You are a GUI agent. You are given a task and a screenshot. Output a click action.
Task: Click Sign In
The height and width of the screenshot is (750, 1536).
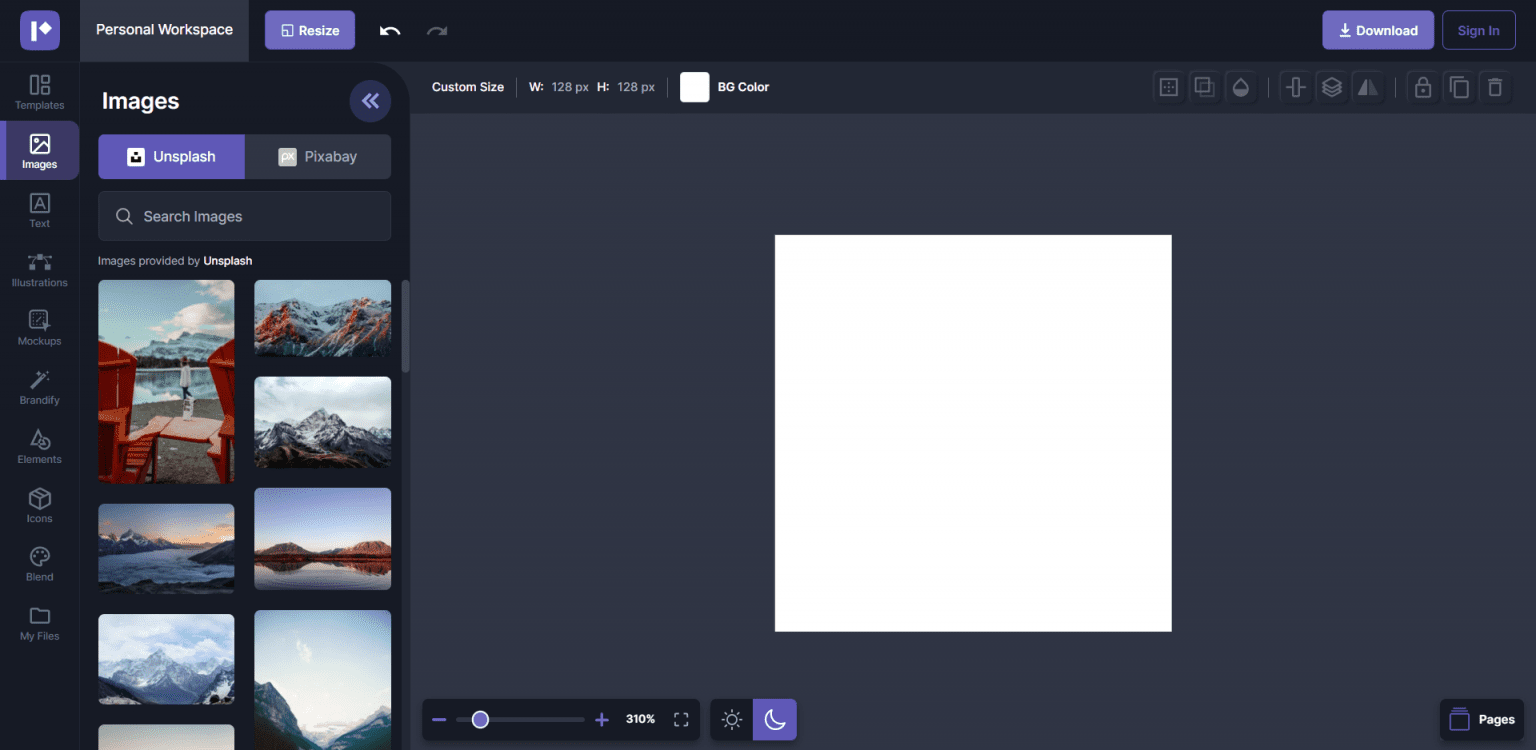1478,30
